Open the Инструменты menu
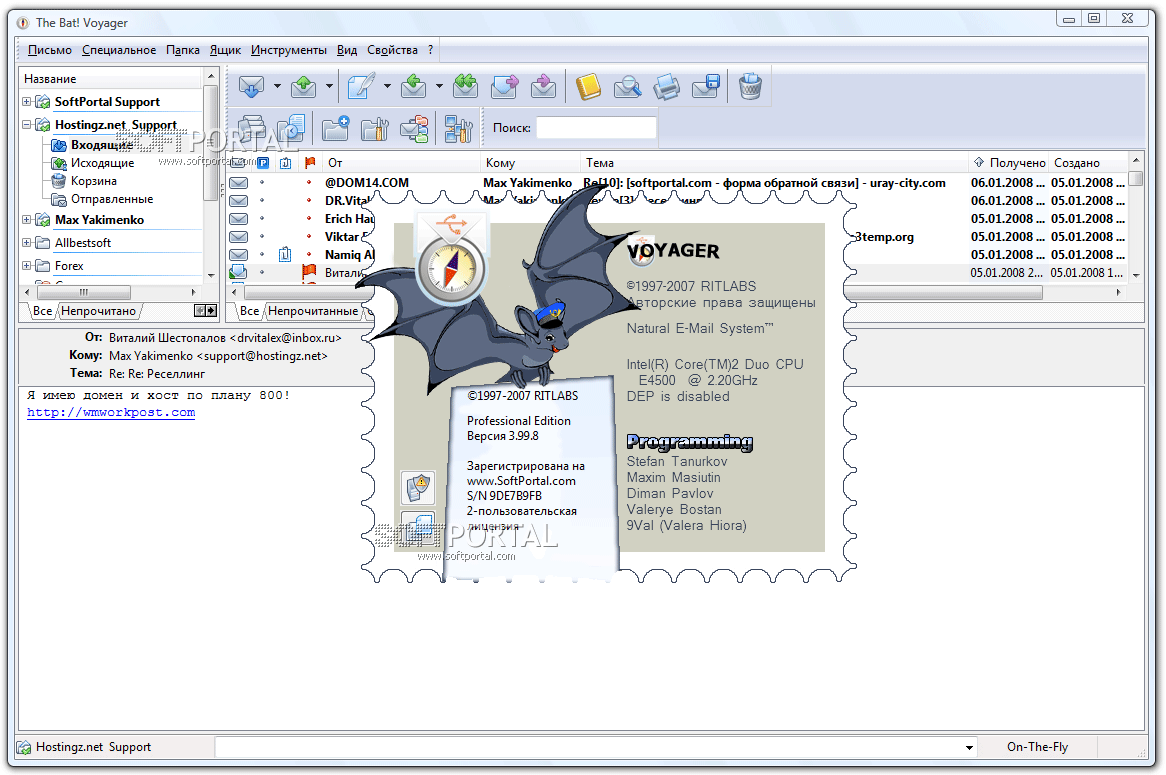The image size is (1166, 775). tap(288, 50)
